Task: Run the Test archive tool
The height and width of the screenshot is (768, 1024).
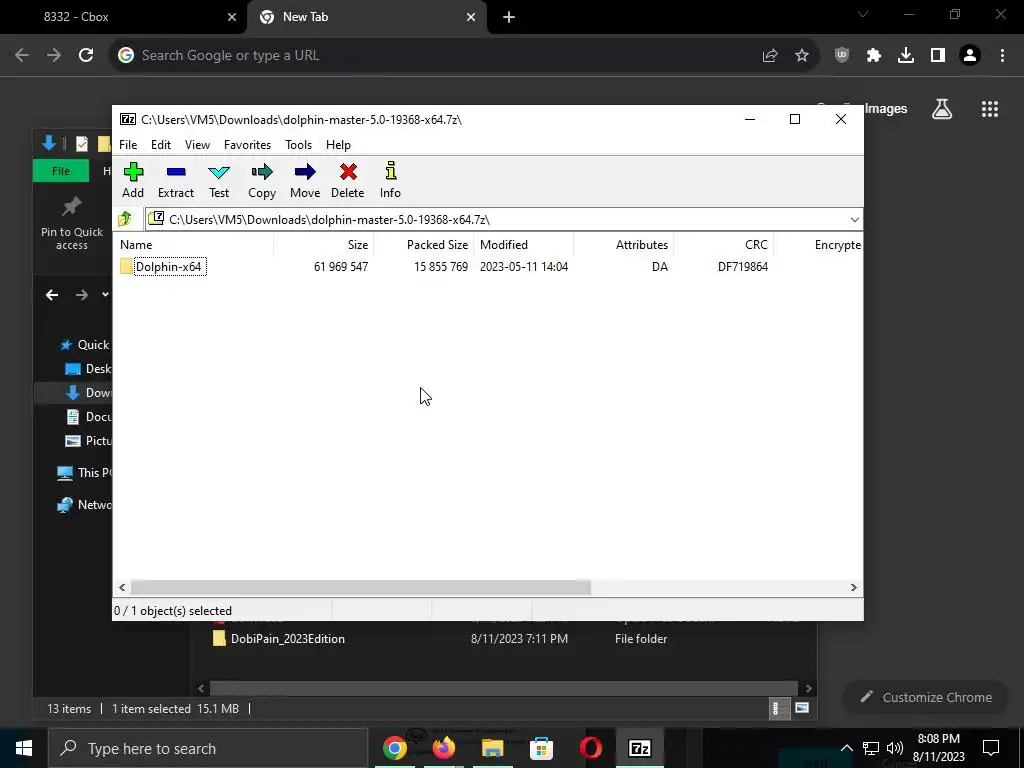Action: (x=219, y=180)
